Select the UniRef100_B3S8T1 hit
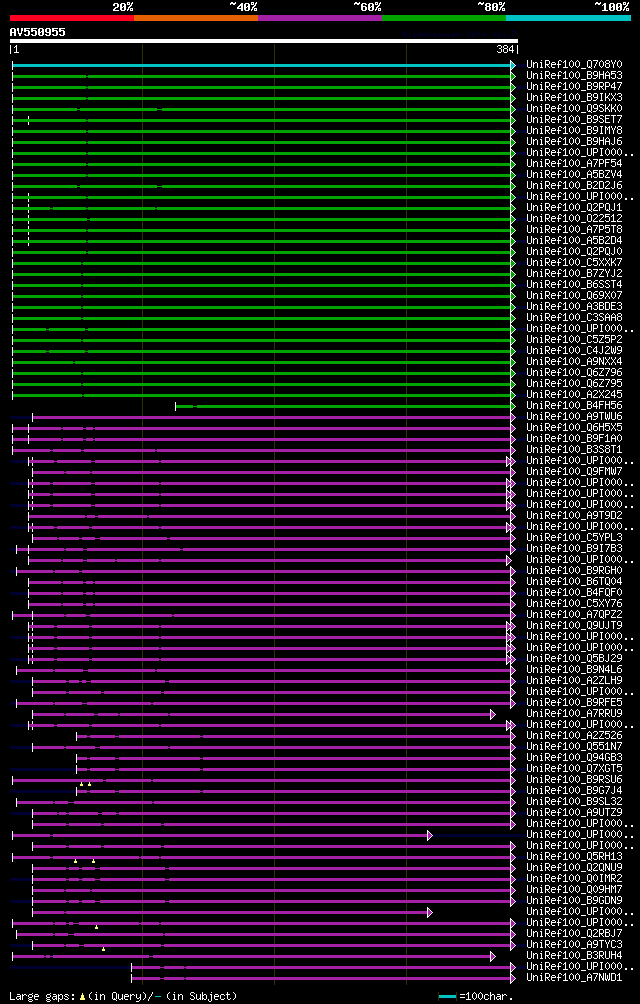The height and width of the screenshot is (1004, 640). 574,449
